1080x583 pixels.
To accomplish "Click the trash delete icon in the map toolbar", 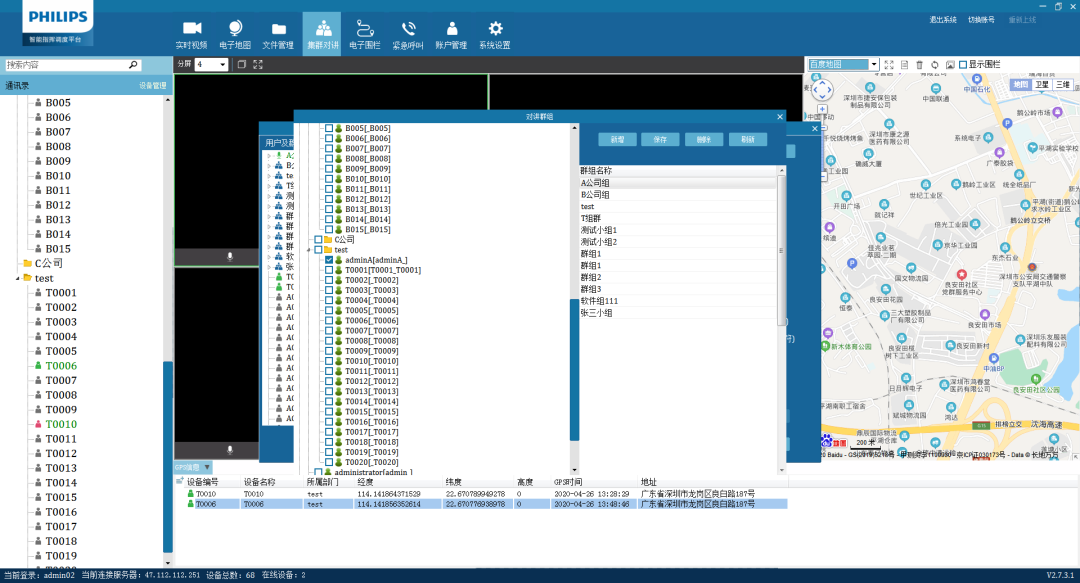I will 919,64.
